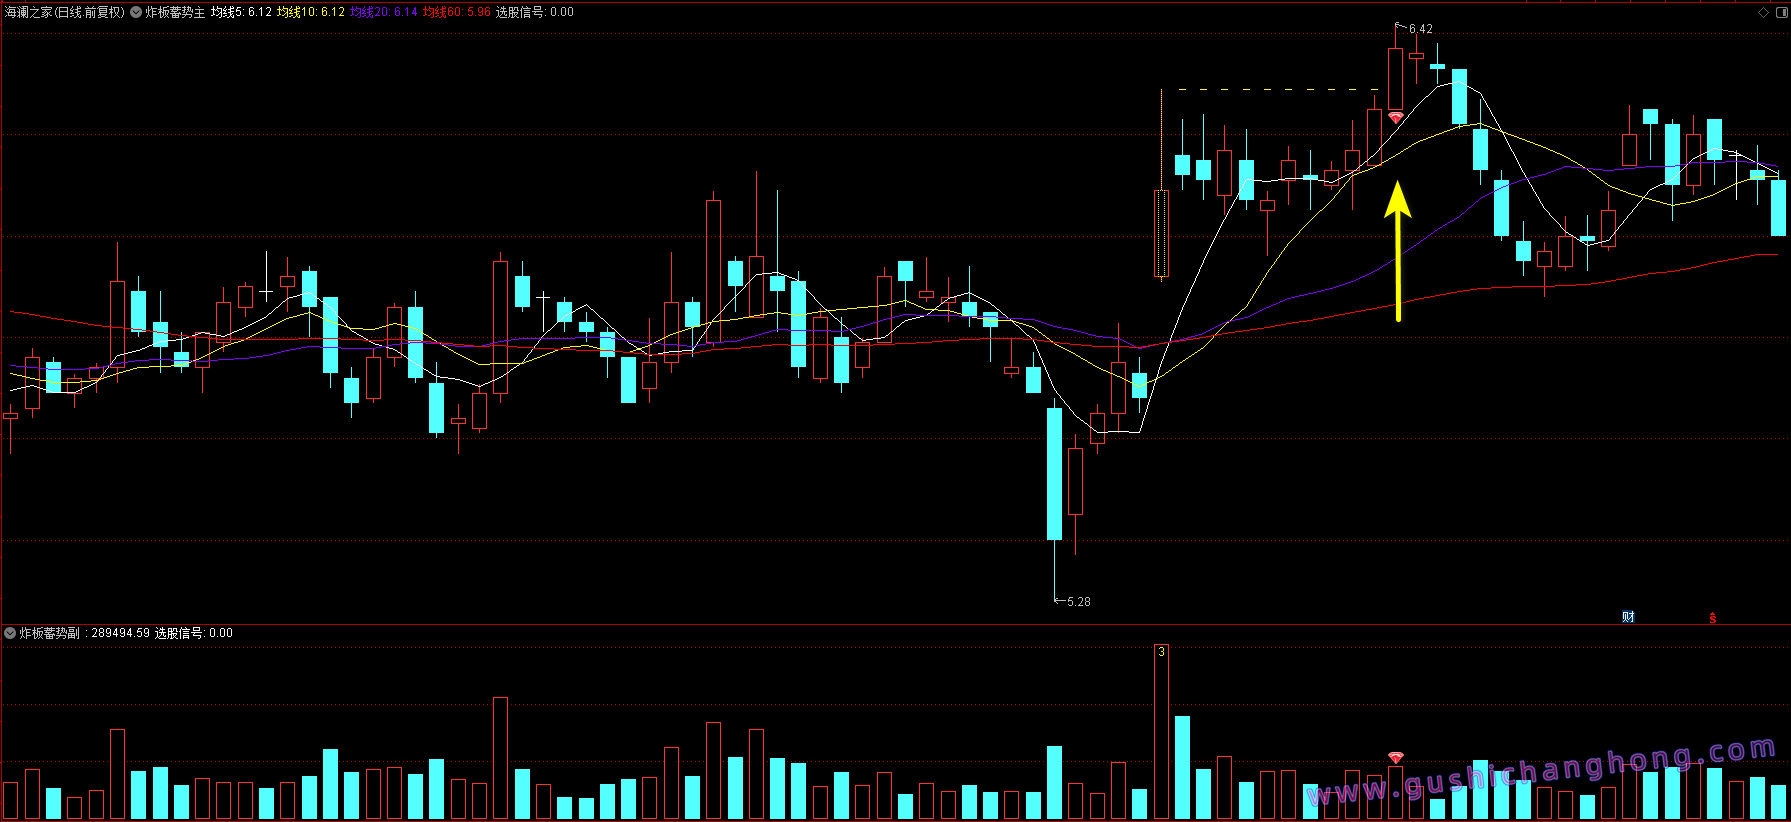Click the red $ marker near chart bottom
The image size is (1791, 822).
(x=1712, y=617)
